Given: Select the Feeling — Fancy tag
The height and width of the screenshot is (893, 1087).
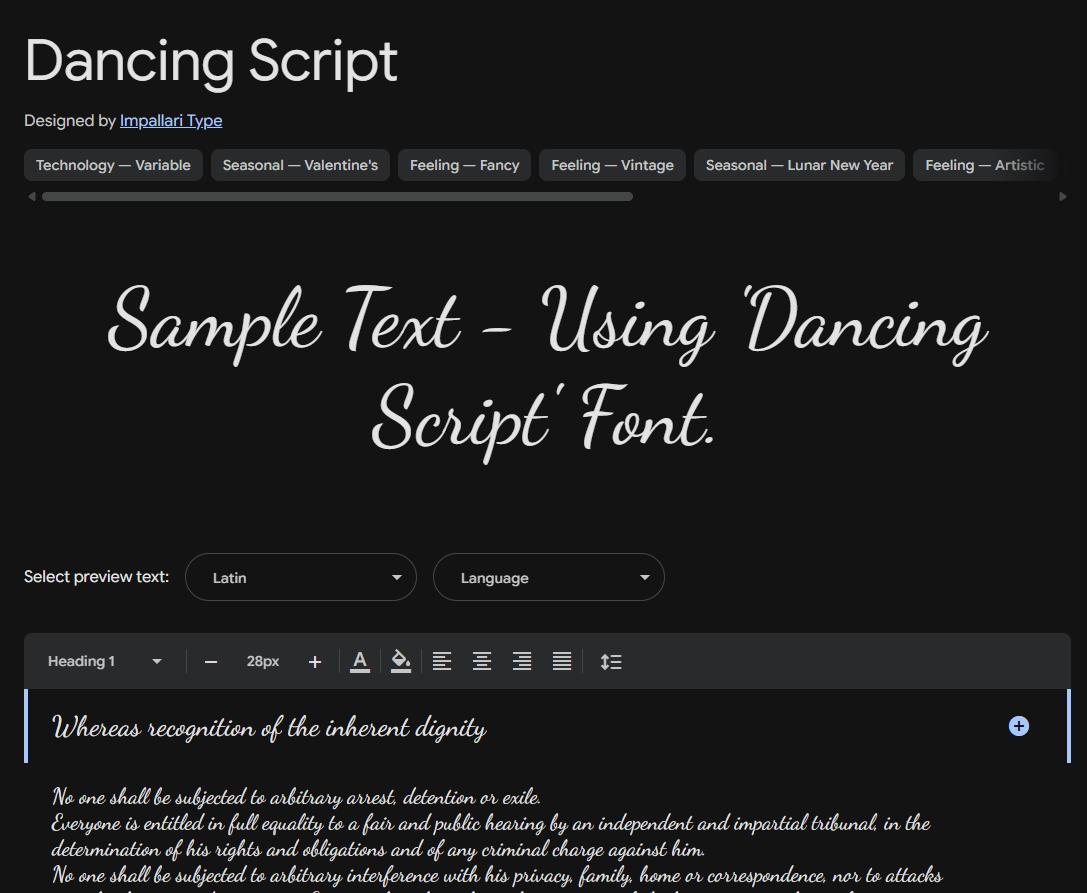Looking at the screenshot, I should [x=464, y=165].
